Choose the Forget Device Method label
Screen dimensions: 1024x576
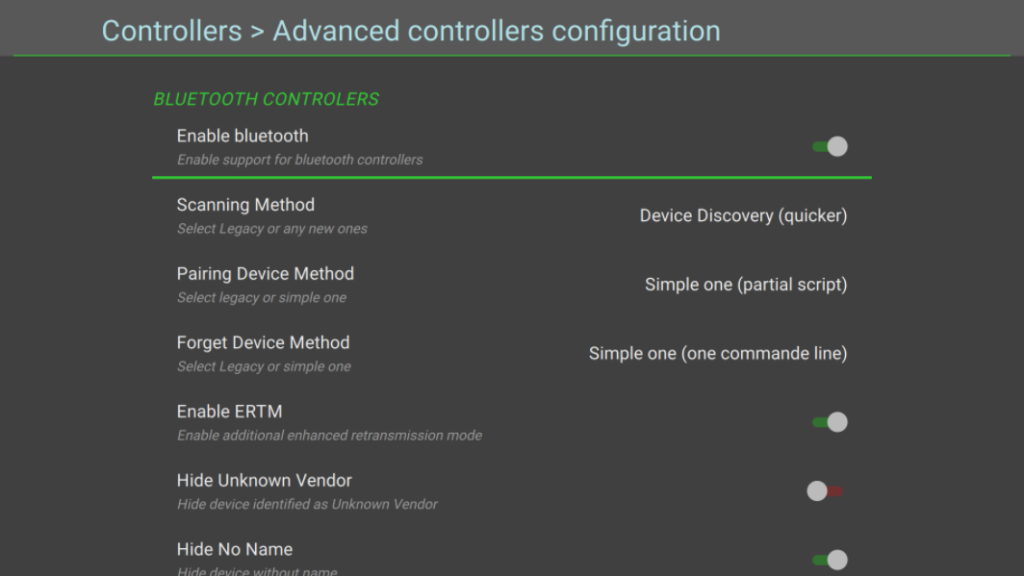click(x=263, y=342)
